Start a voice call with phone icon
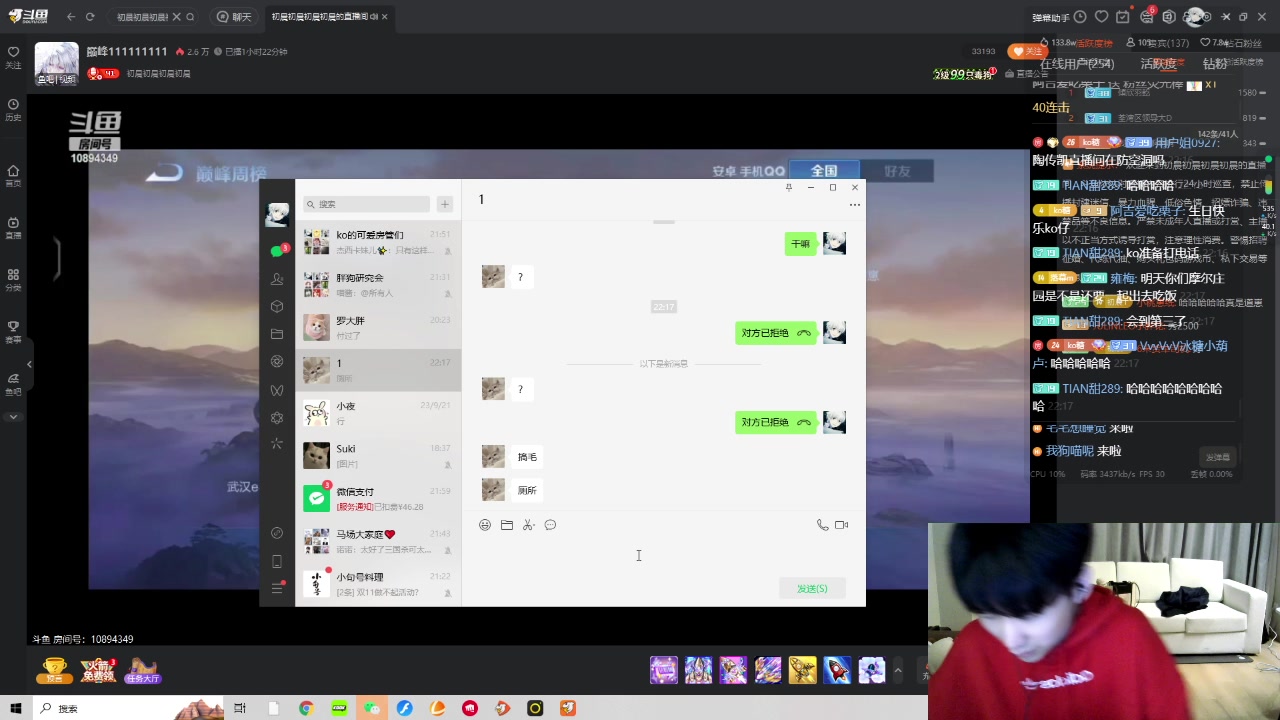This screenshot has height=720, width=1280. click(822, 525)
